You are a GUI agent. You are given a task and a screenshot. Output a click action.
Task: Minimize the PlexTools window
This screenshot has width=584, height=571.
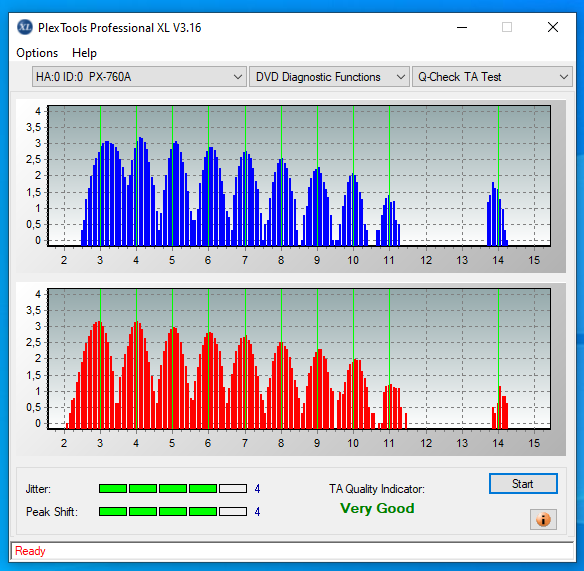pos(462,27)
